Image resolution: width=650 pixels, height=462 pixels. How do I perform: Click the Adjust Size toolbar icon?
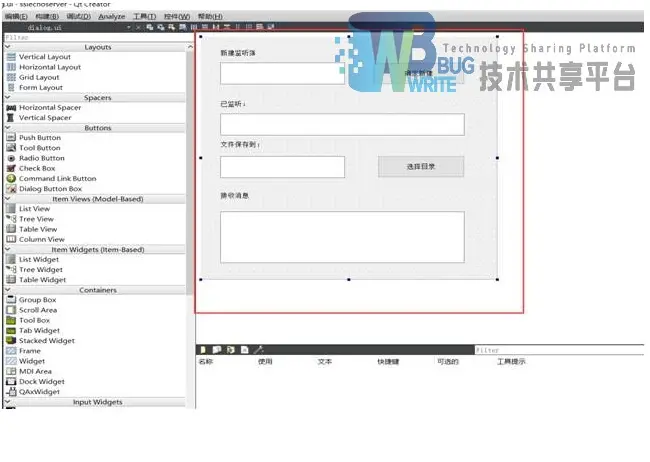click(x=270, y=27)
